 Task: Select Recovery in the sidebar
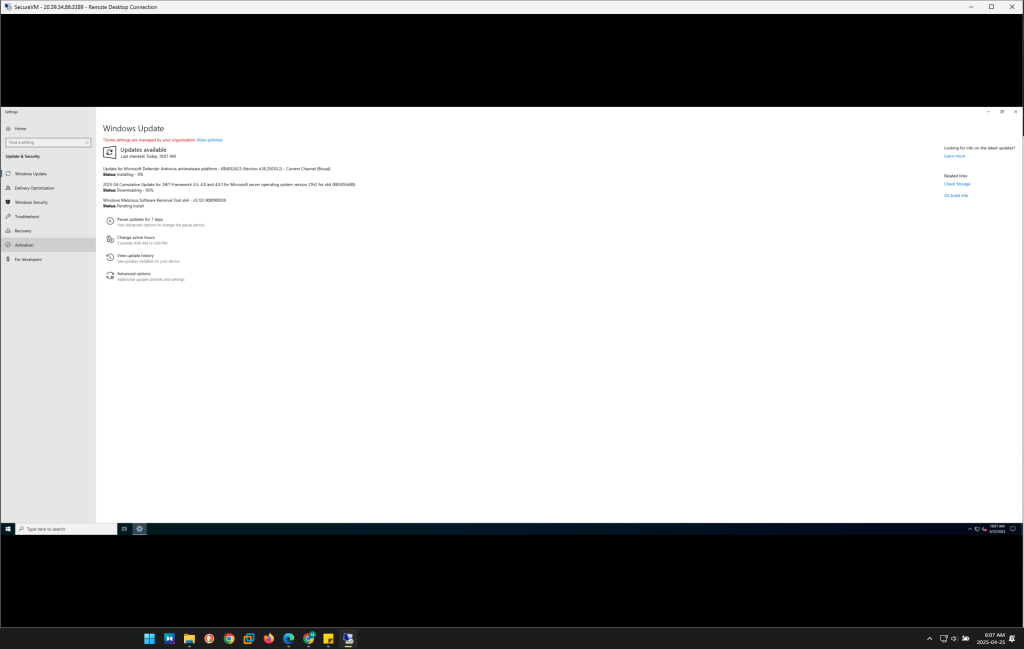click(x=23, y=231)
